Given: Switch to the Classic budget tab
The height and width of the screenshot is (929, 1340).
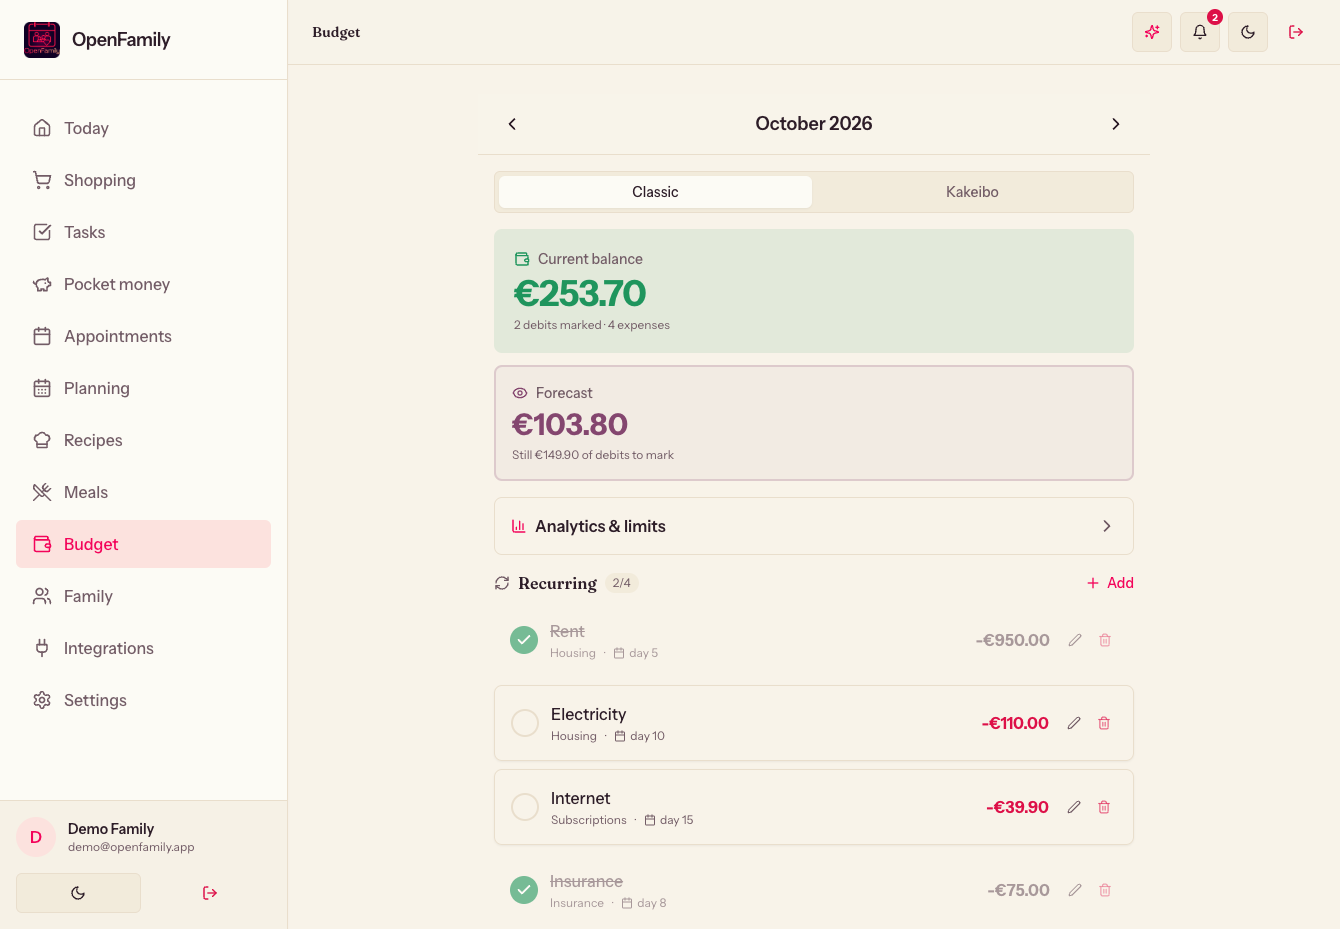Looking at the screenshot, I should click(x=655, y=192).
